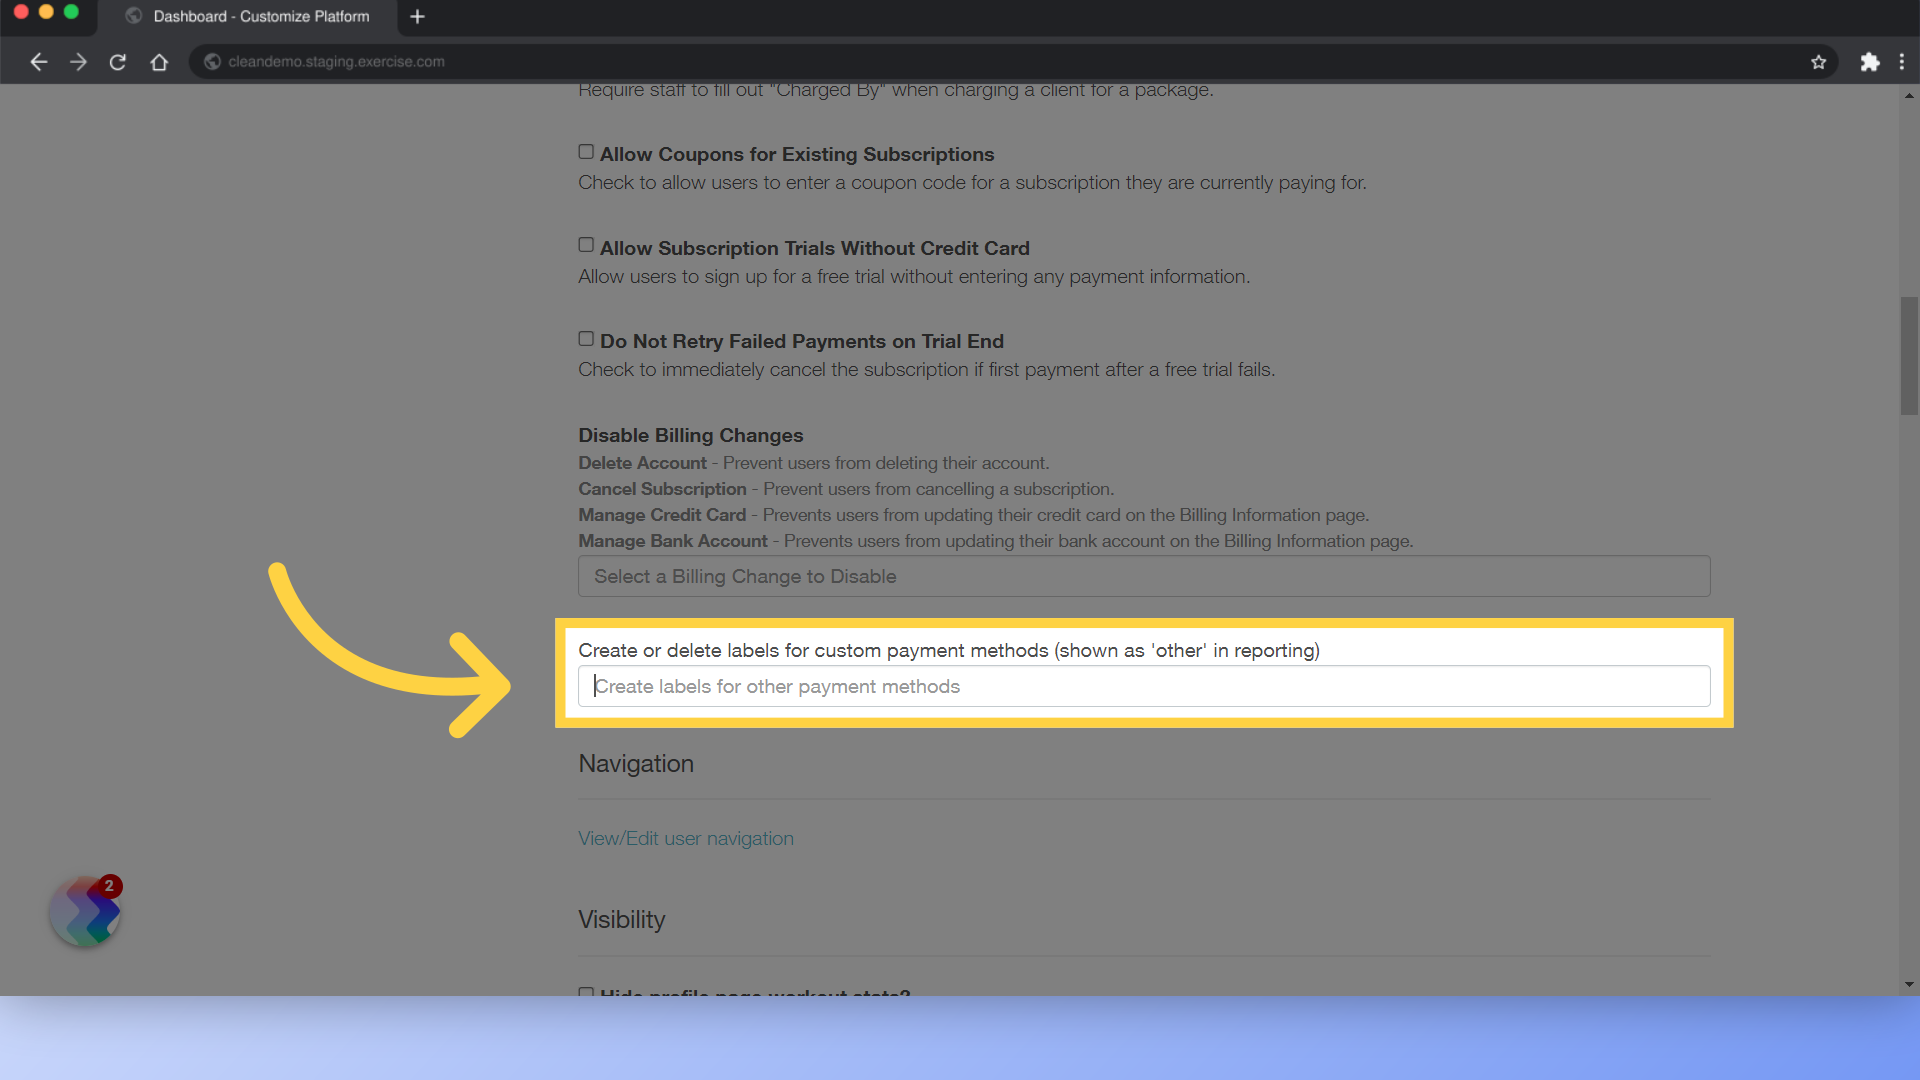Click View/Edit user navigation link
This screenshot has height=1080, width=1920.
pos(686,837)
